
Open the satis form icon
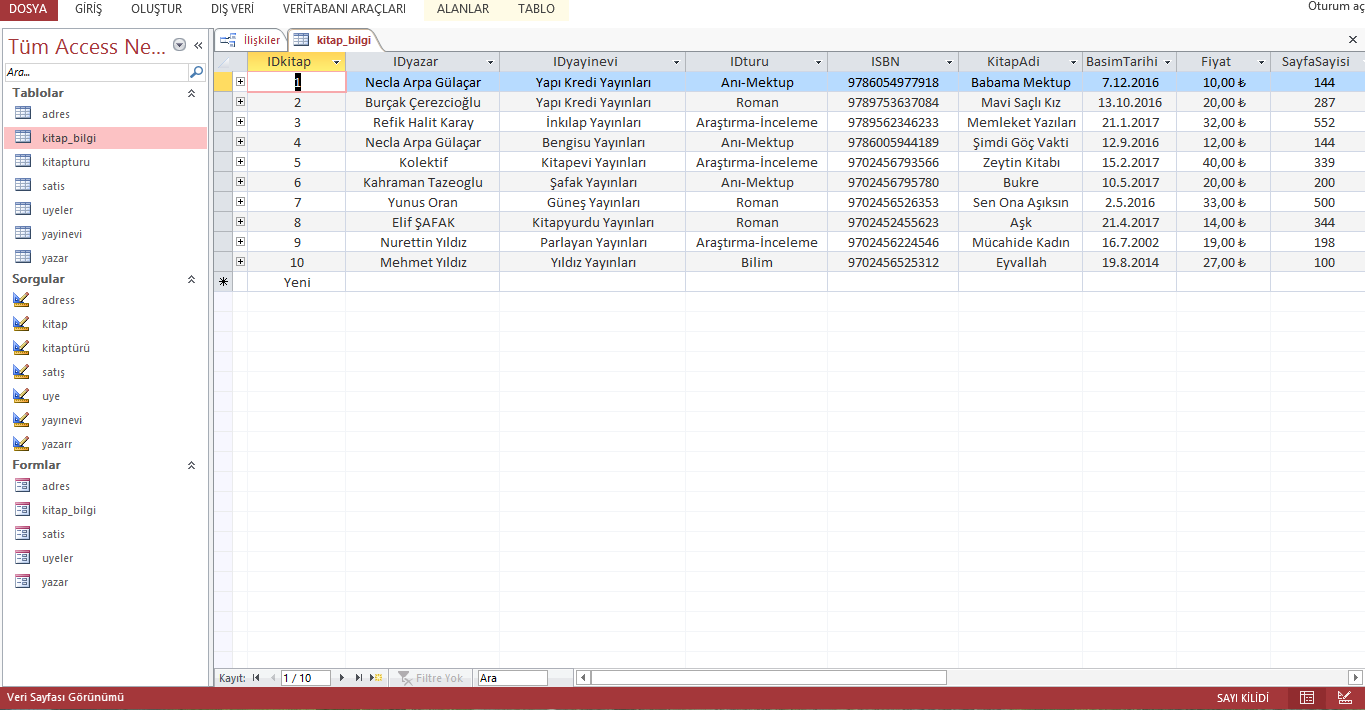click(24, 534)
